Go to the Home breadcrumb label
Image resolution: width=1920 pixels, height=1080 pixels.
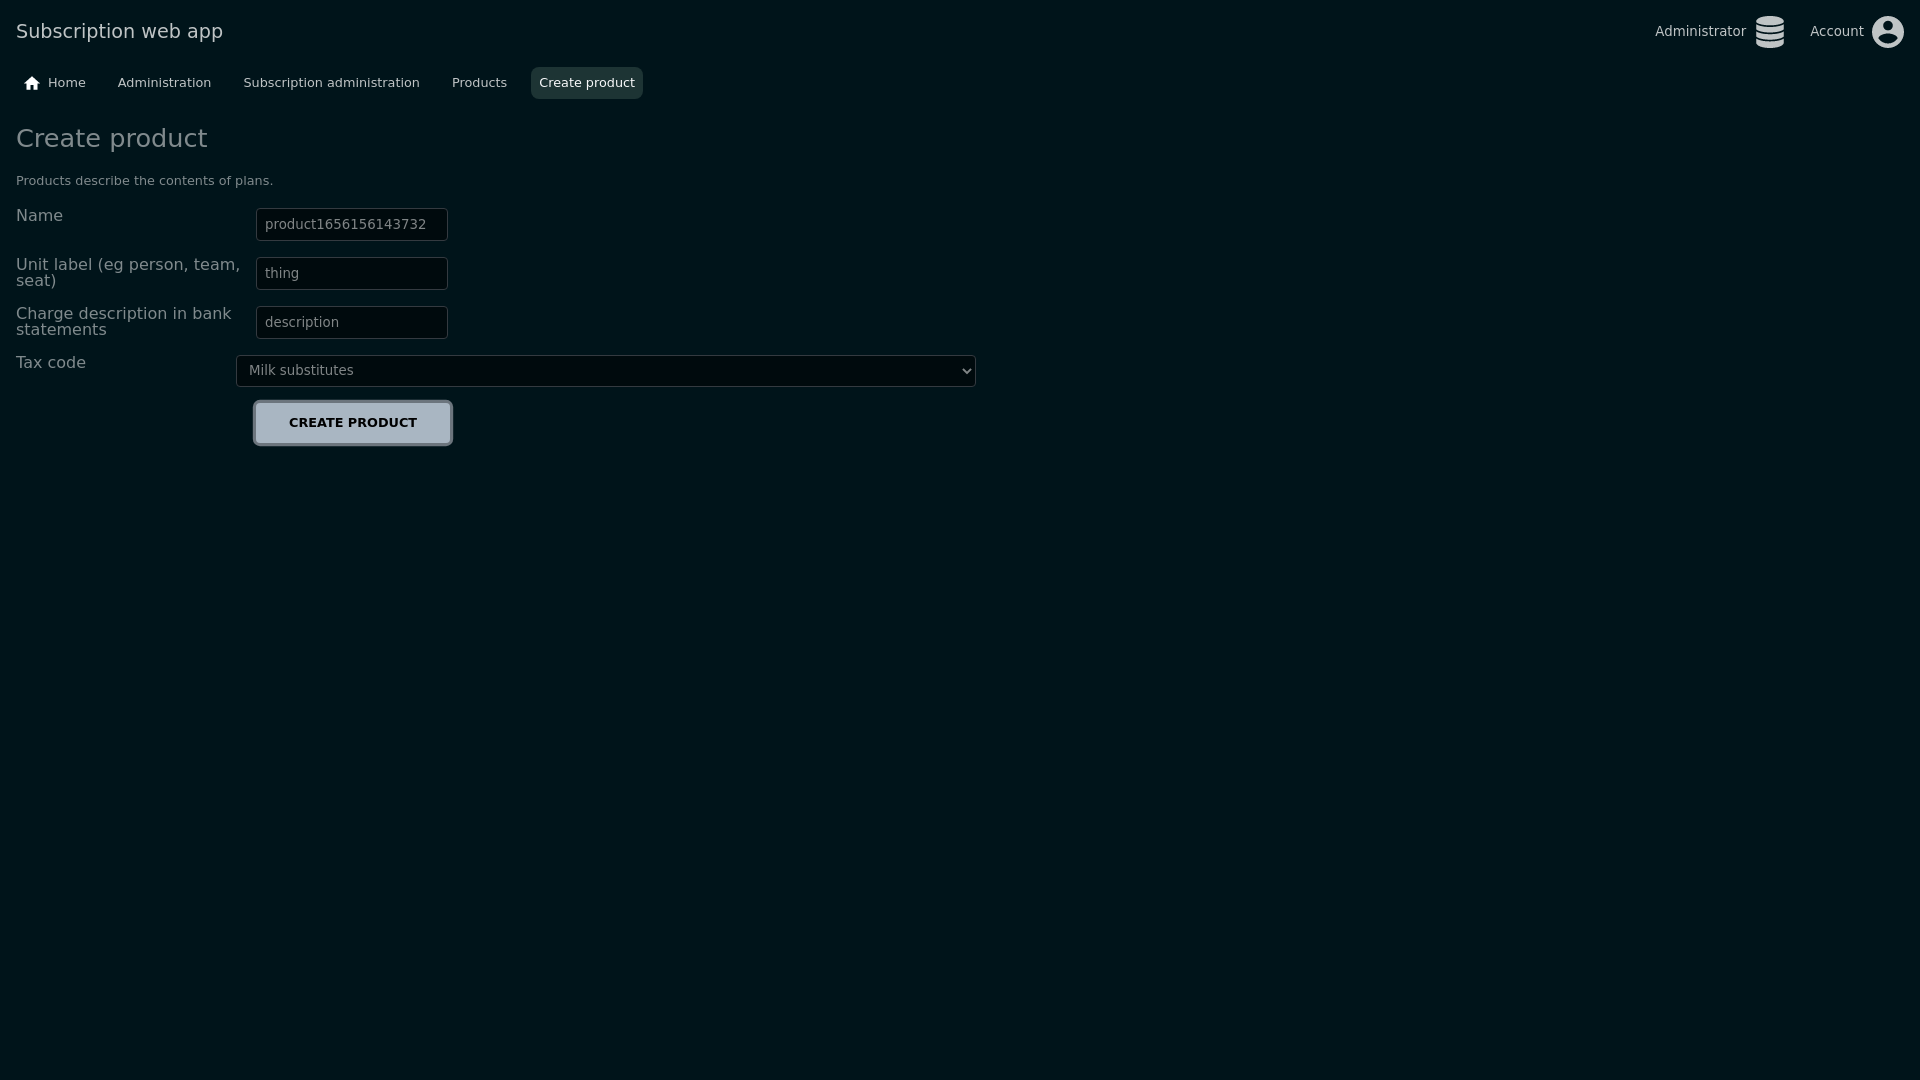click(x=66, y=83)
